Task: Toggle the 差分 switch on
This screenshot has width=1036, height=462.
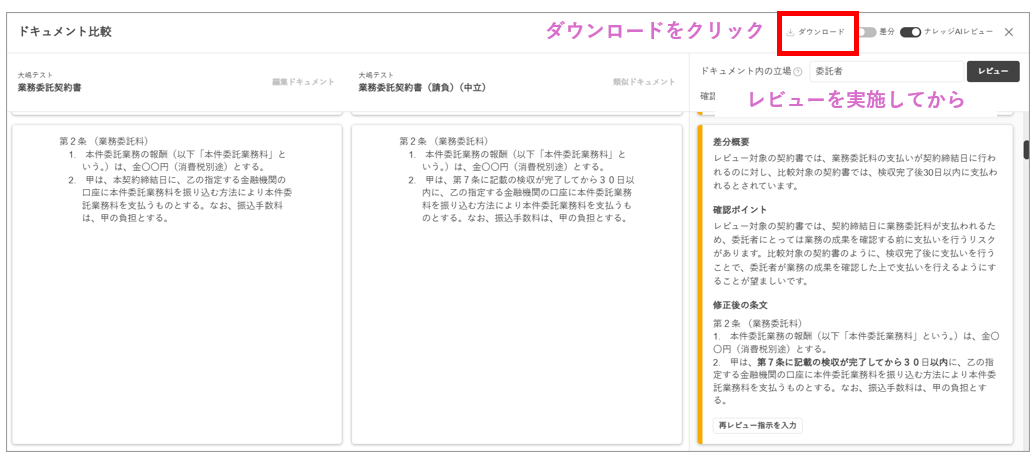Action: click(x=866, y=32)
